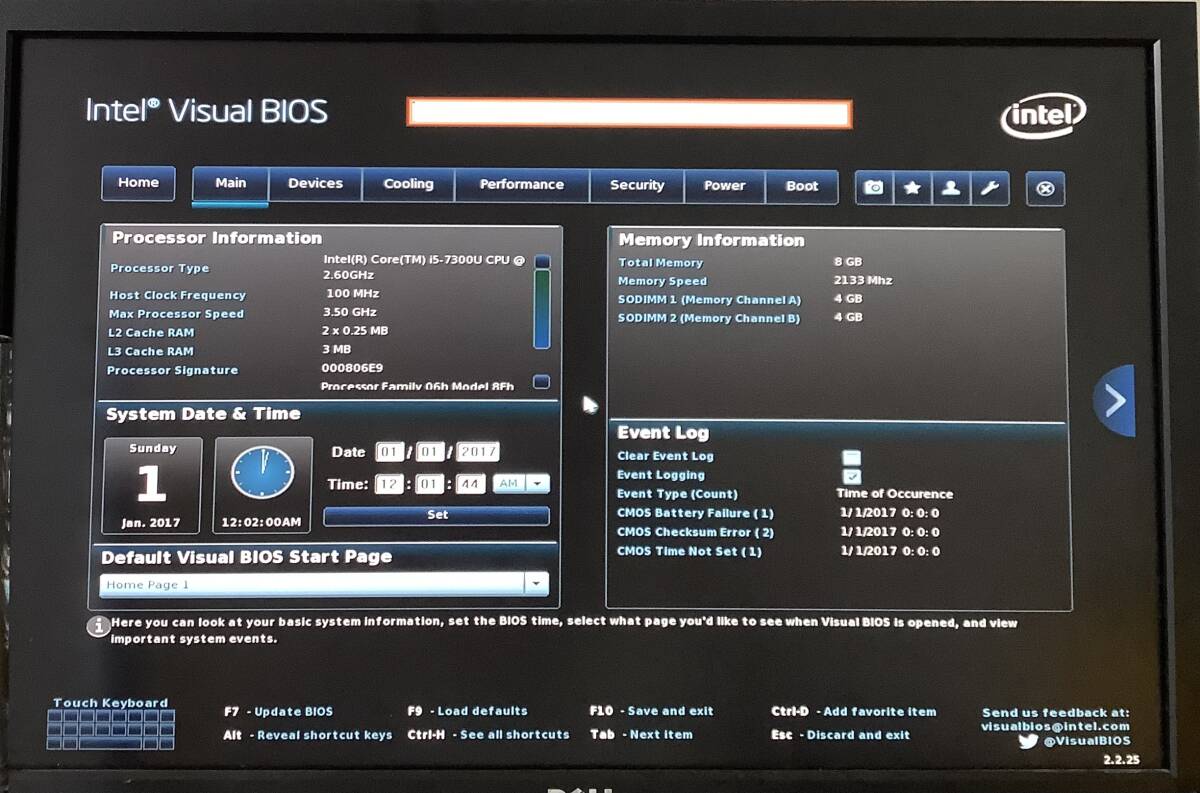Click the Processor Signature value 000806E9
The height and width of the screenshot is (793, 1200).
[350, 368]
